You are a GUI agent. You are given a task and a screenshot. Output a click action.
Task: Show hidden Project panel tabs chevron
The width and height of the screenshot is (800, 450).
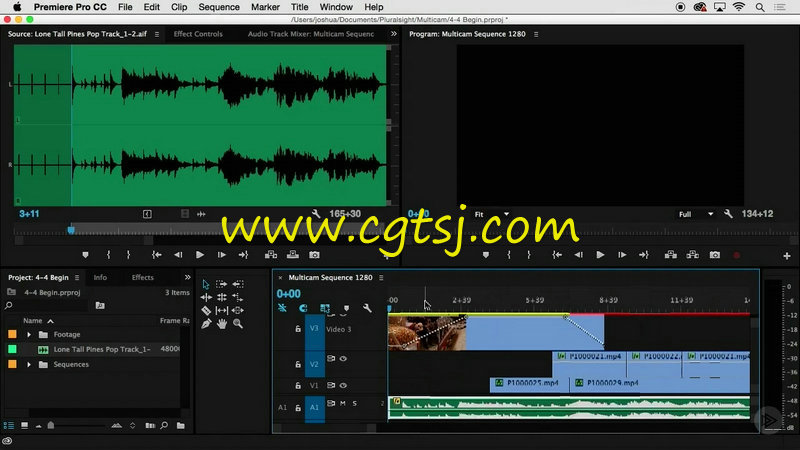pos(188,277)
